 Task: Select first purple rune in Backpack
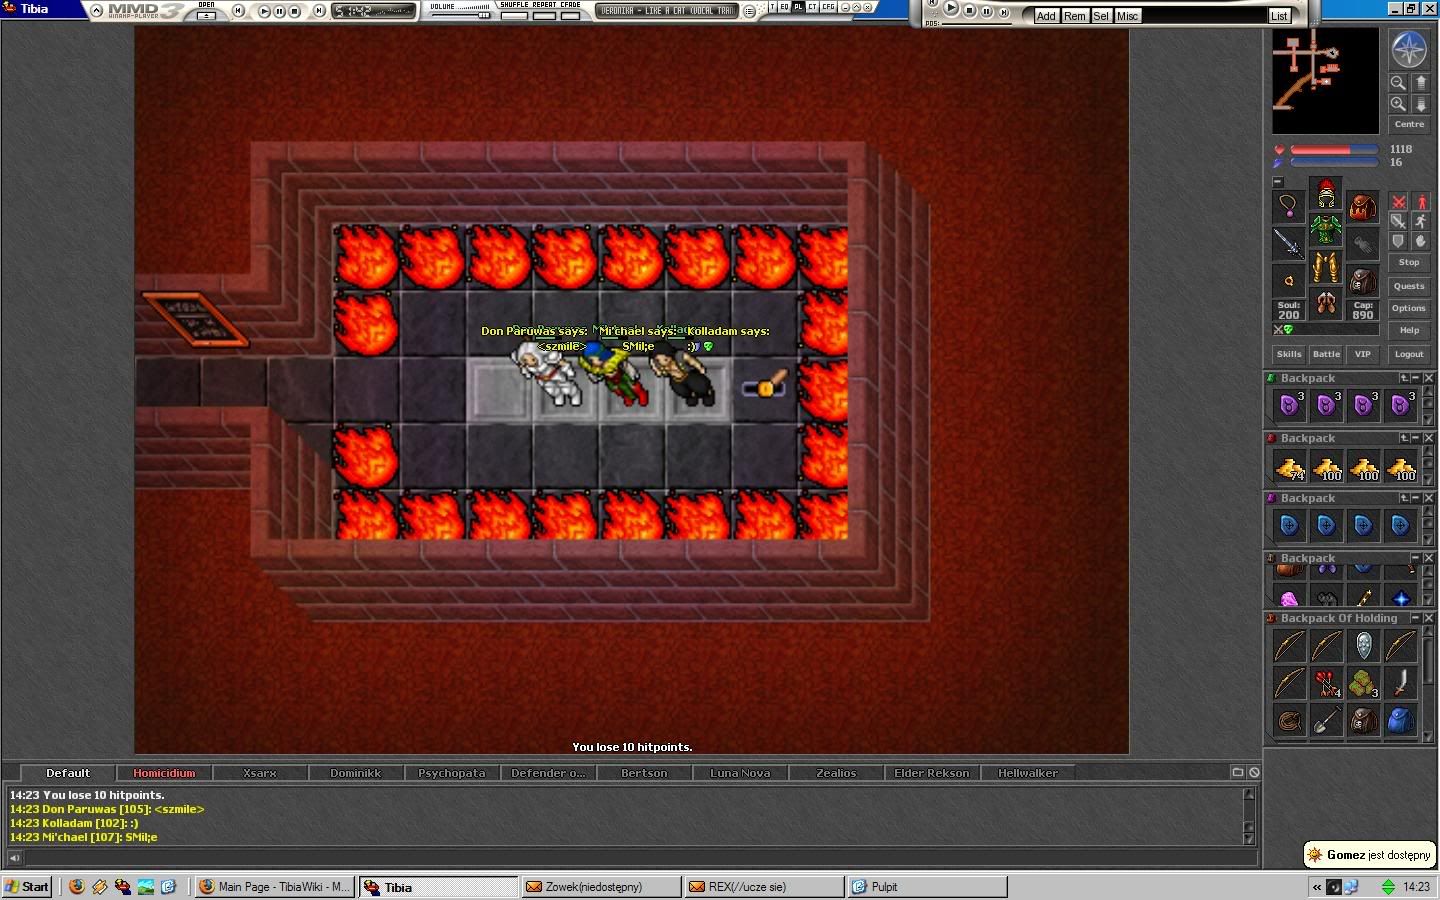1289,405
